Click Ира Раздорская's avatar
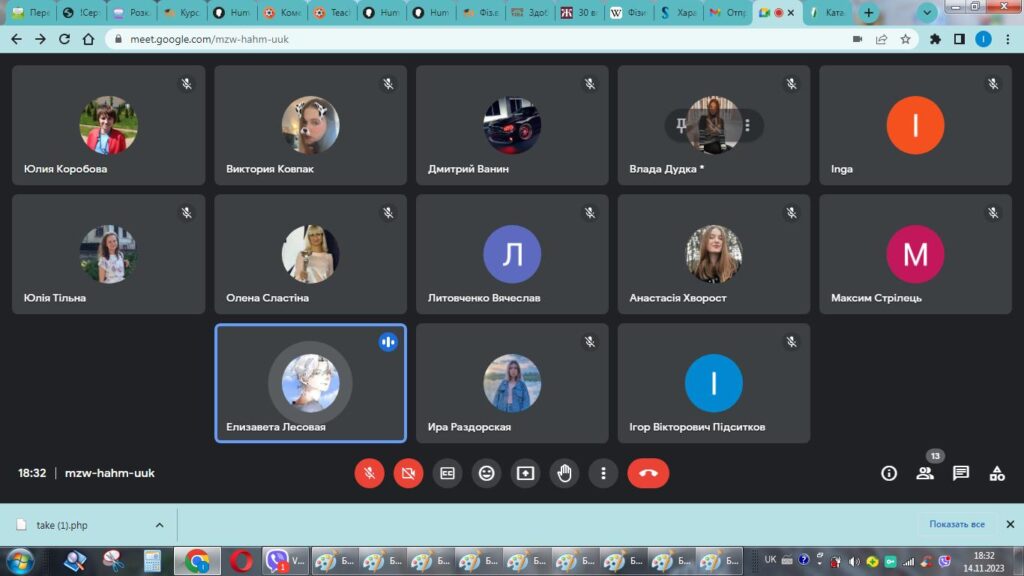1024x576 pixels. pos(512,383)
